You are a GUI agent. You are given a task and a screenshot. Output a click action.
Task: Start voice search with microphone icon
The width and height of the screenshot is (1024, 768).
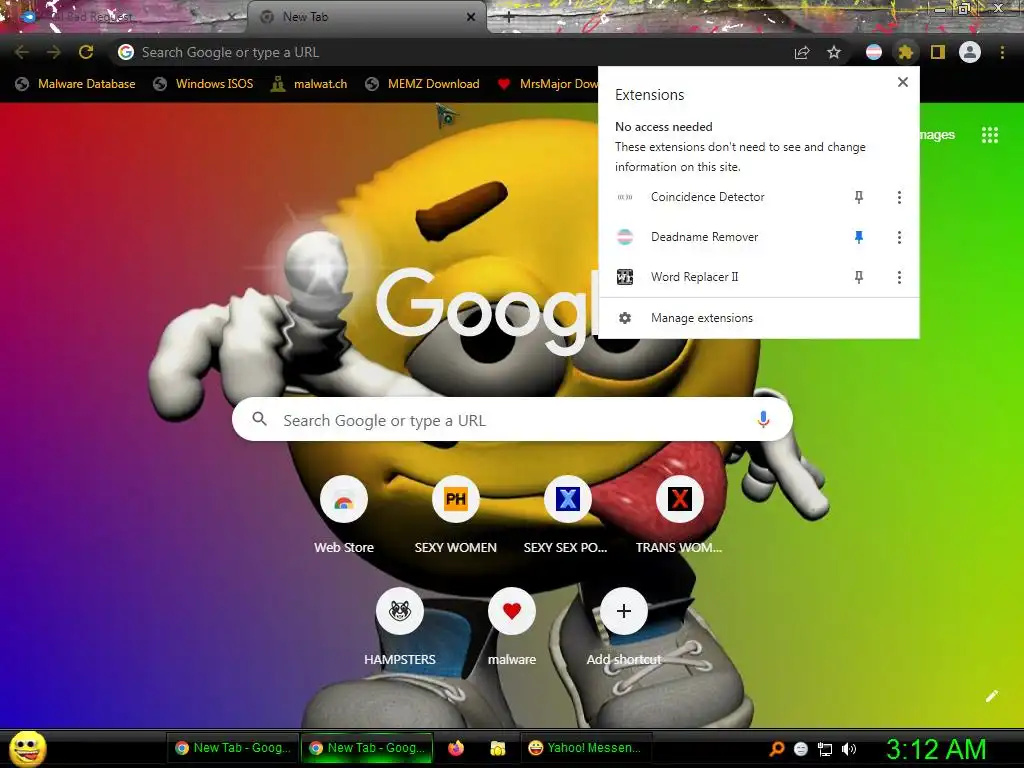click(x=763, y=420)
